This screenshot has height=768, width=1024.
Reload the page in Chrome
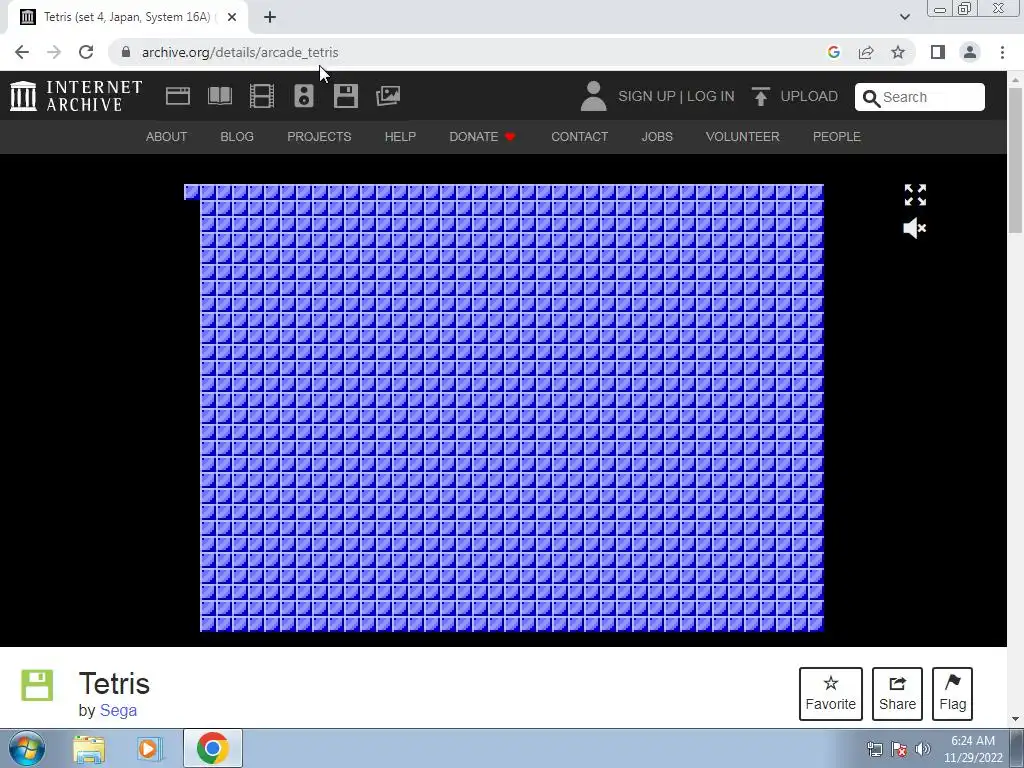[x=86, y=52]
